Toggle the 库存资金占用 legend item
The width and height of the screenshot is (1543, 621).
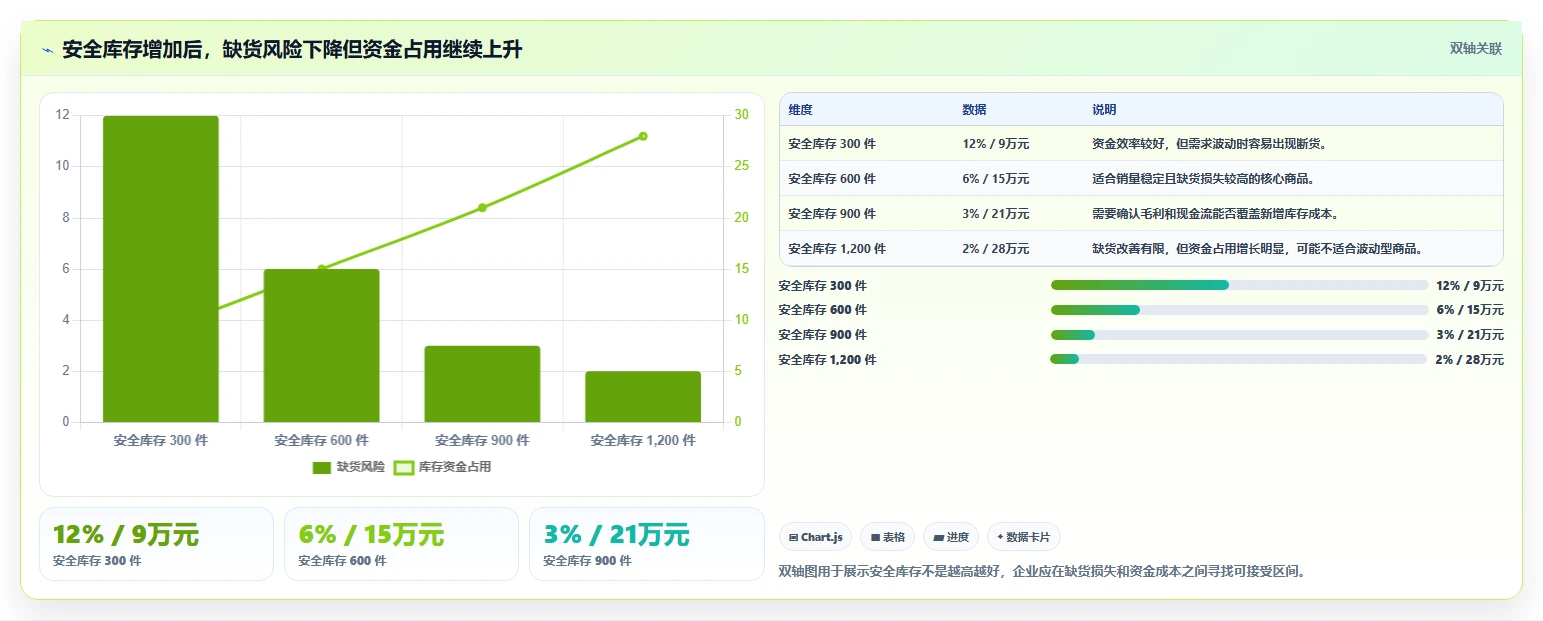(x=443, y=467)
